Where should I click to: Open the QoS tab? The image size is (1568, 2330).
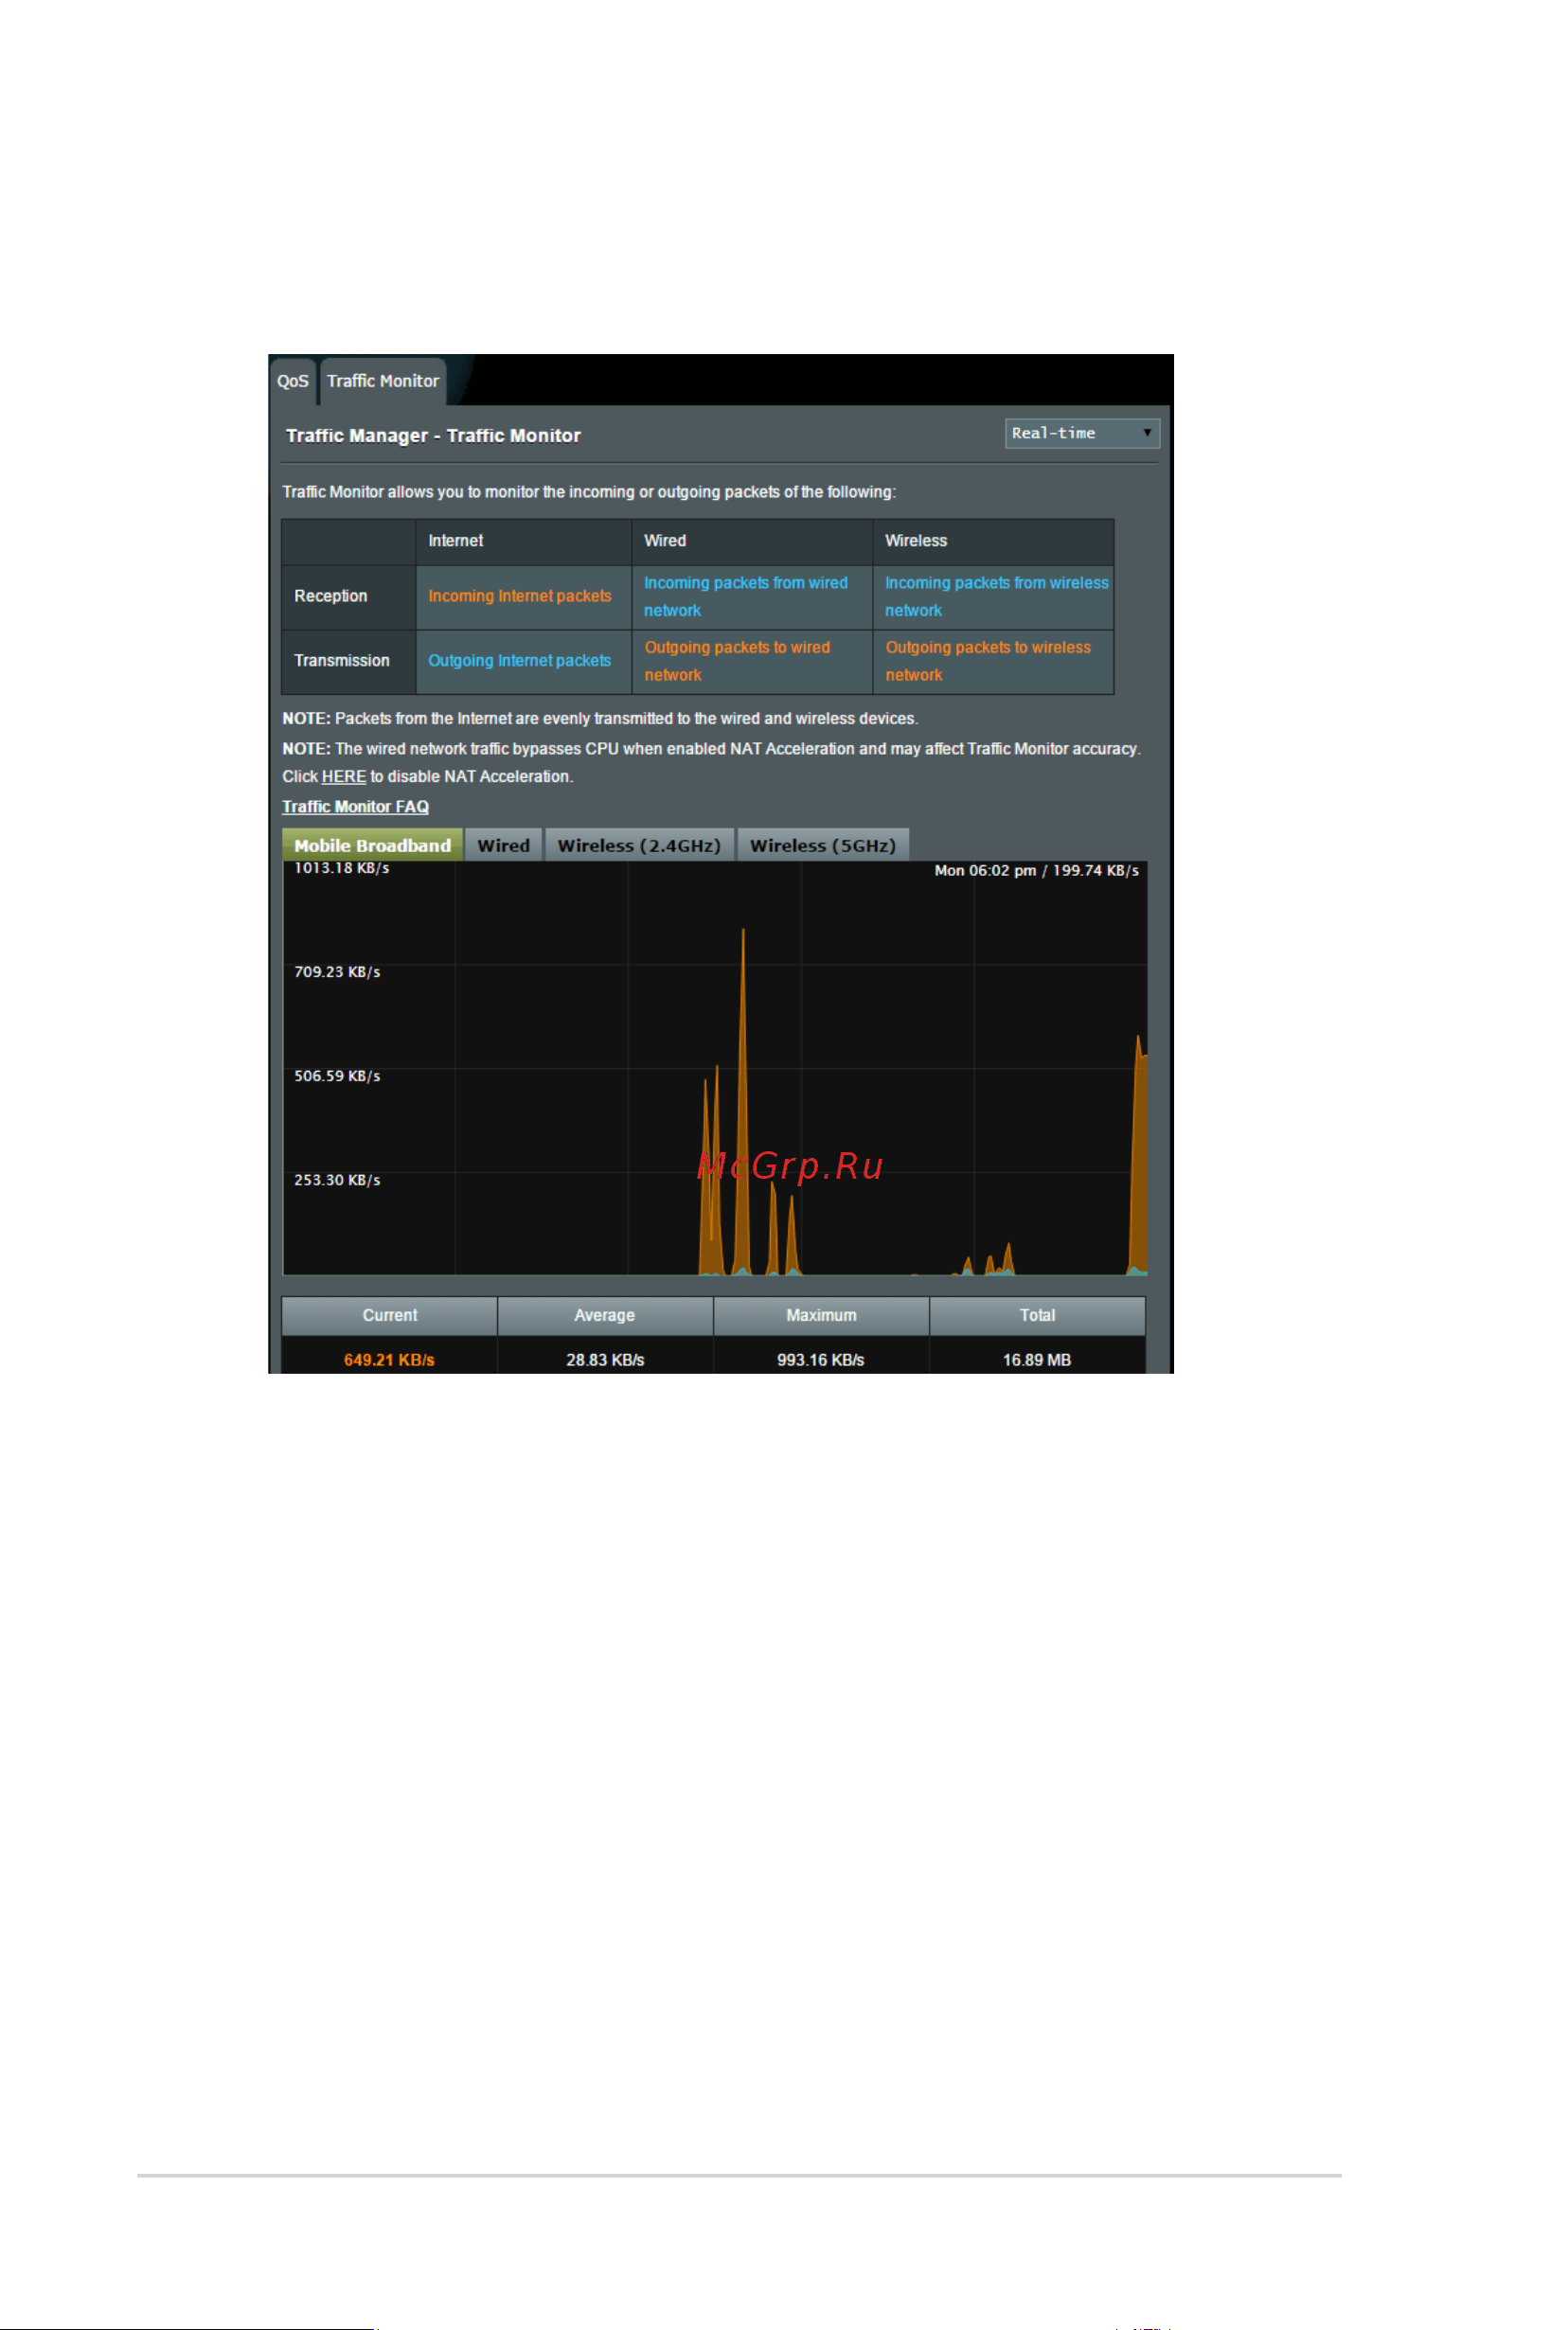[x=293, y=381]
